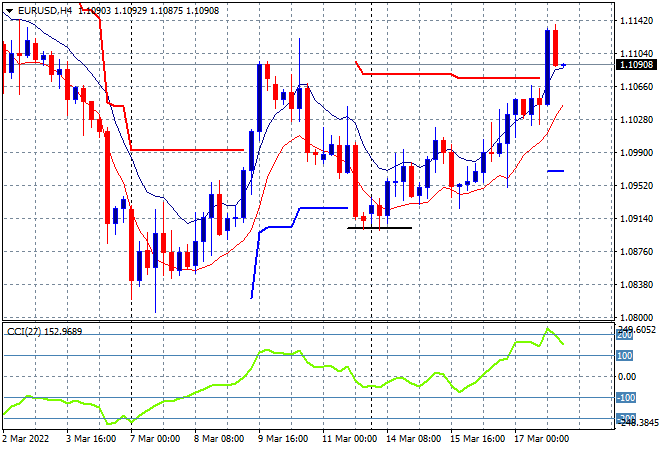Select the current price label 1.10908
The width and height of the screenshot is (660, 450).
[x=636, y=64]
